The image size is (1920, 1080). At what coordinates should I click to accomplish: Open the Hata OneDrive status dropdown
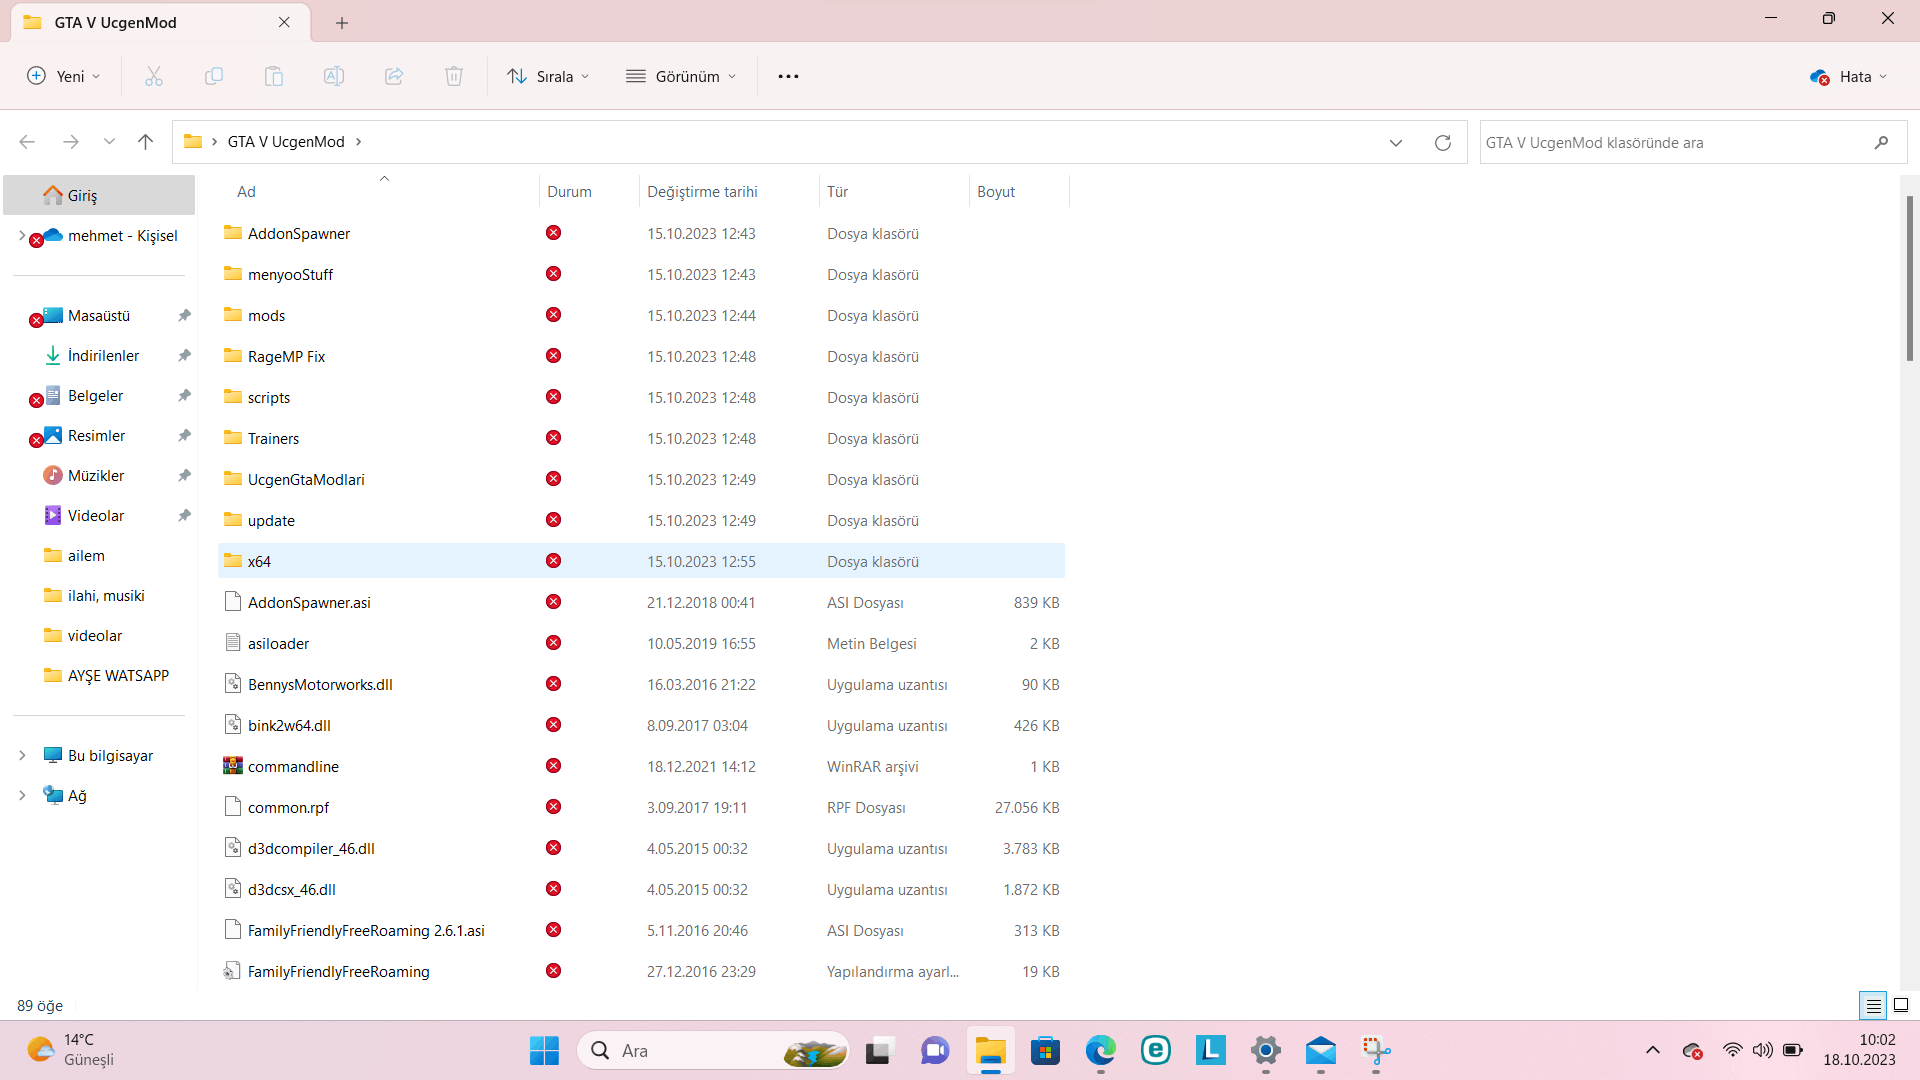[x=1848, y=76]
